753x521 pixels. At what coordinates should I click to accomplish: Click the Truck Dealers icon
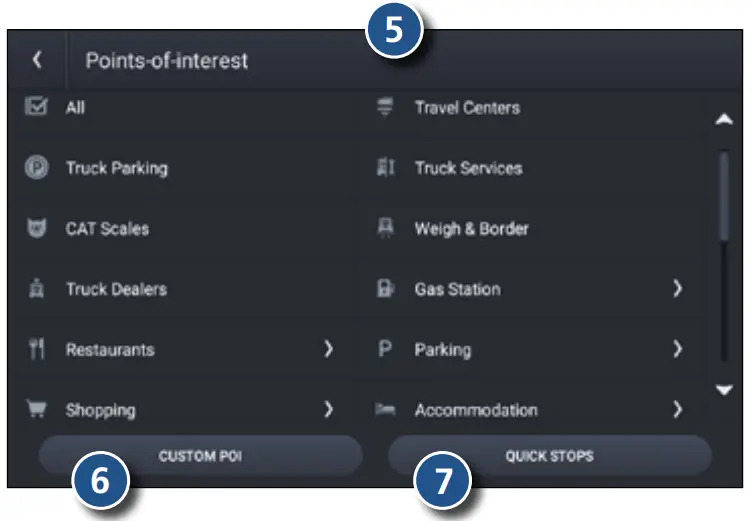[x=36, y=290]
